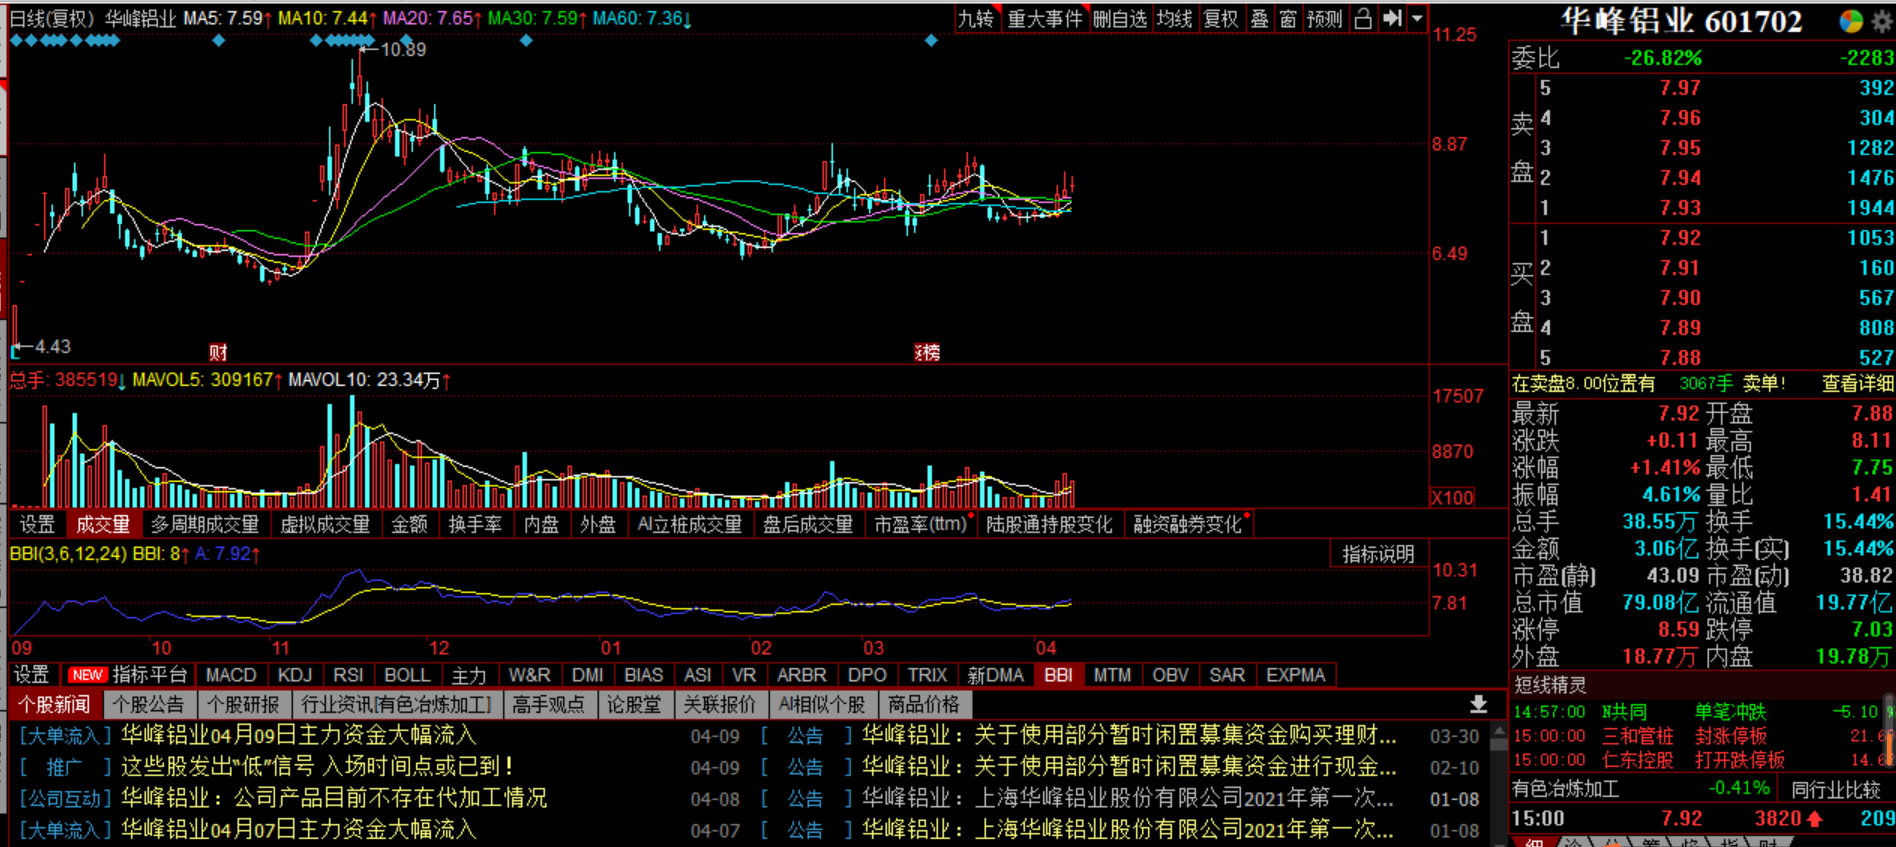Screen dimensions: 1896x847
Task: Toggle 重大事件 display
Action: pyautogui.click(x=1044, y=18)
